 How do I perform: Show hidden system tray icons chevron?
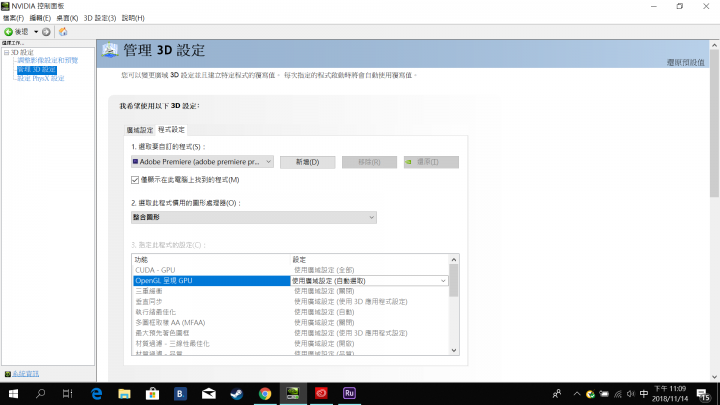(577, 394)
